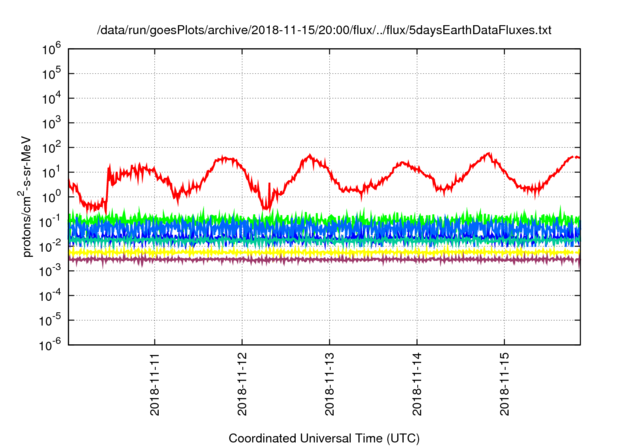Screen dimensions: 640x448
Task: Click the 10^-3 y-axis label
Action: pyautogui.click(x=50, y=271)
